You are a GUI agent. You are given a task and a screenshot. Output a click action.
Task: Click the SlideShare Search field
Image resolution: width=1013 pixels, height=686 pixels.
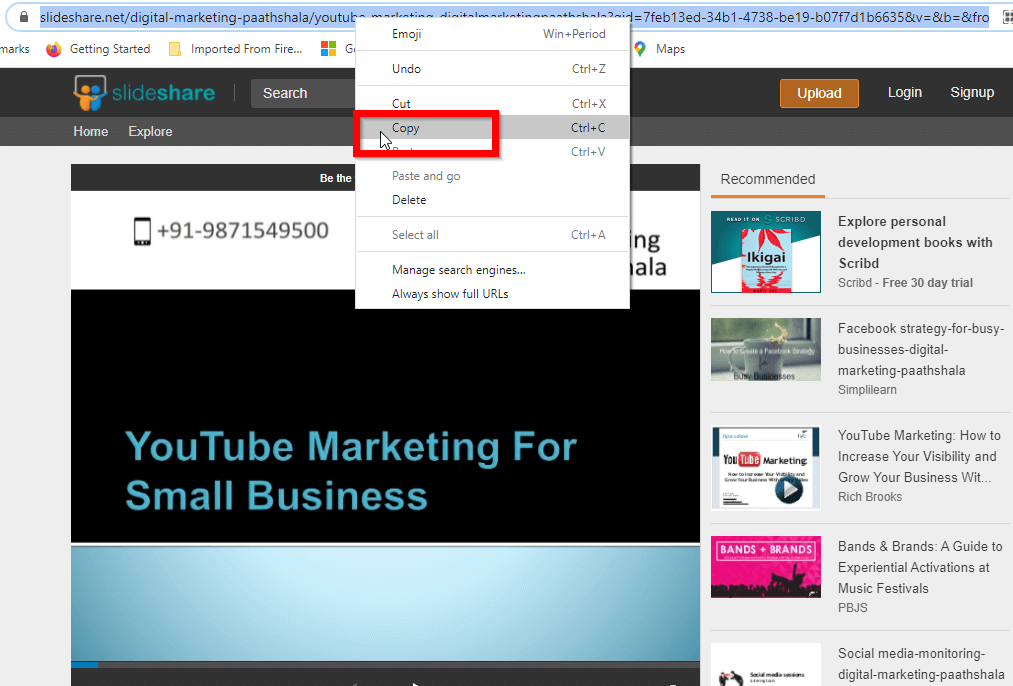303,93
